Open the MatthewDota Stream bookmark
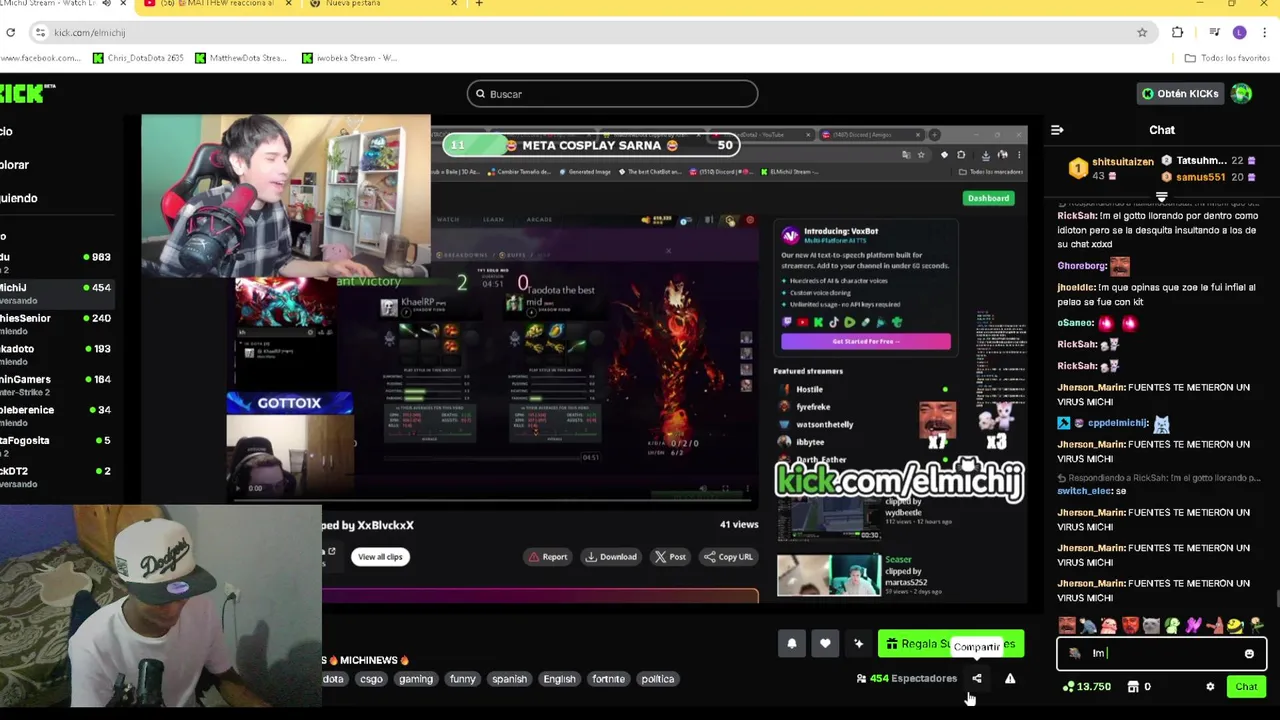This screenshot has width=1280, height=720. pyautogui.click(x=242, y=58)
